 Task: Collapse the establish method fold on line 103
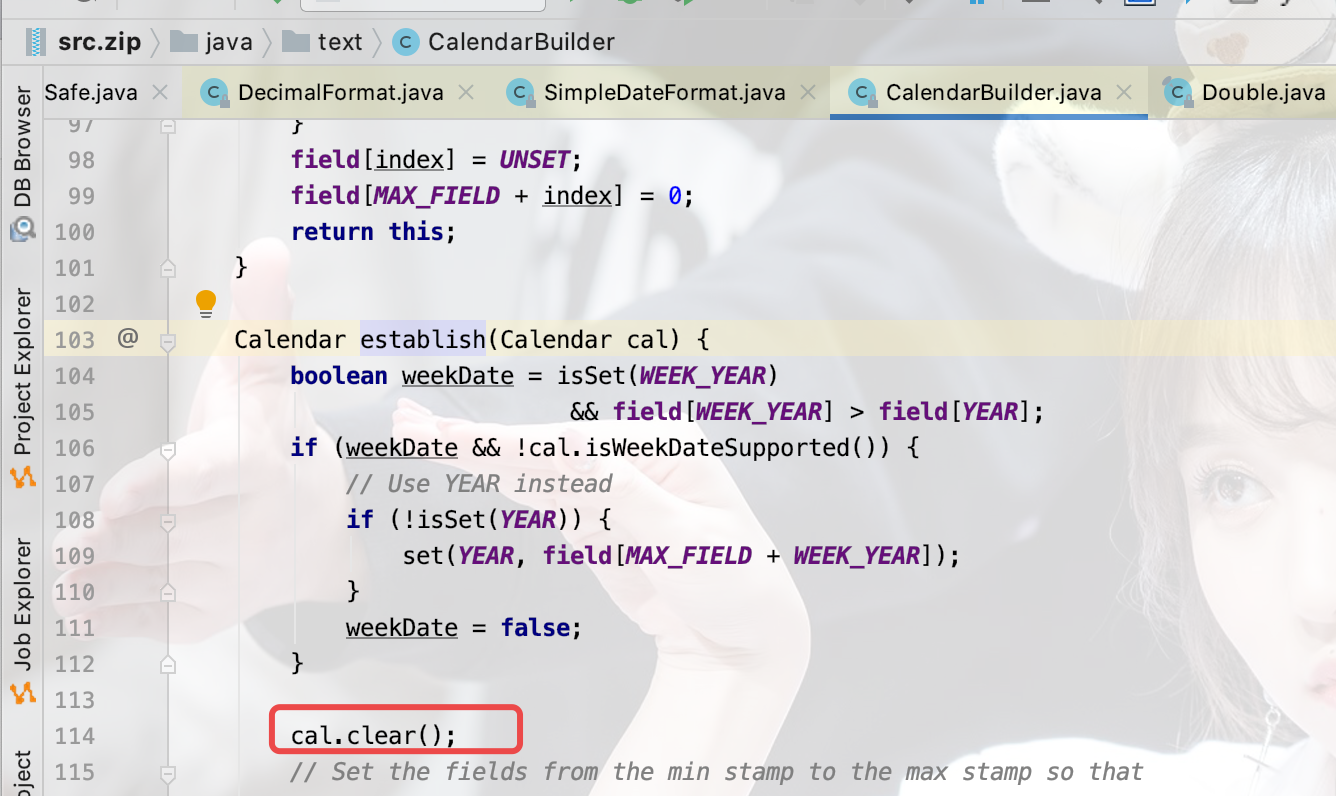tap(168, 340)
